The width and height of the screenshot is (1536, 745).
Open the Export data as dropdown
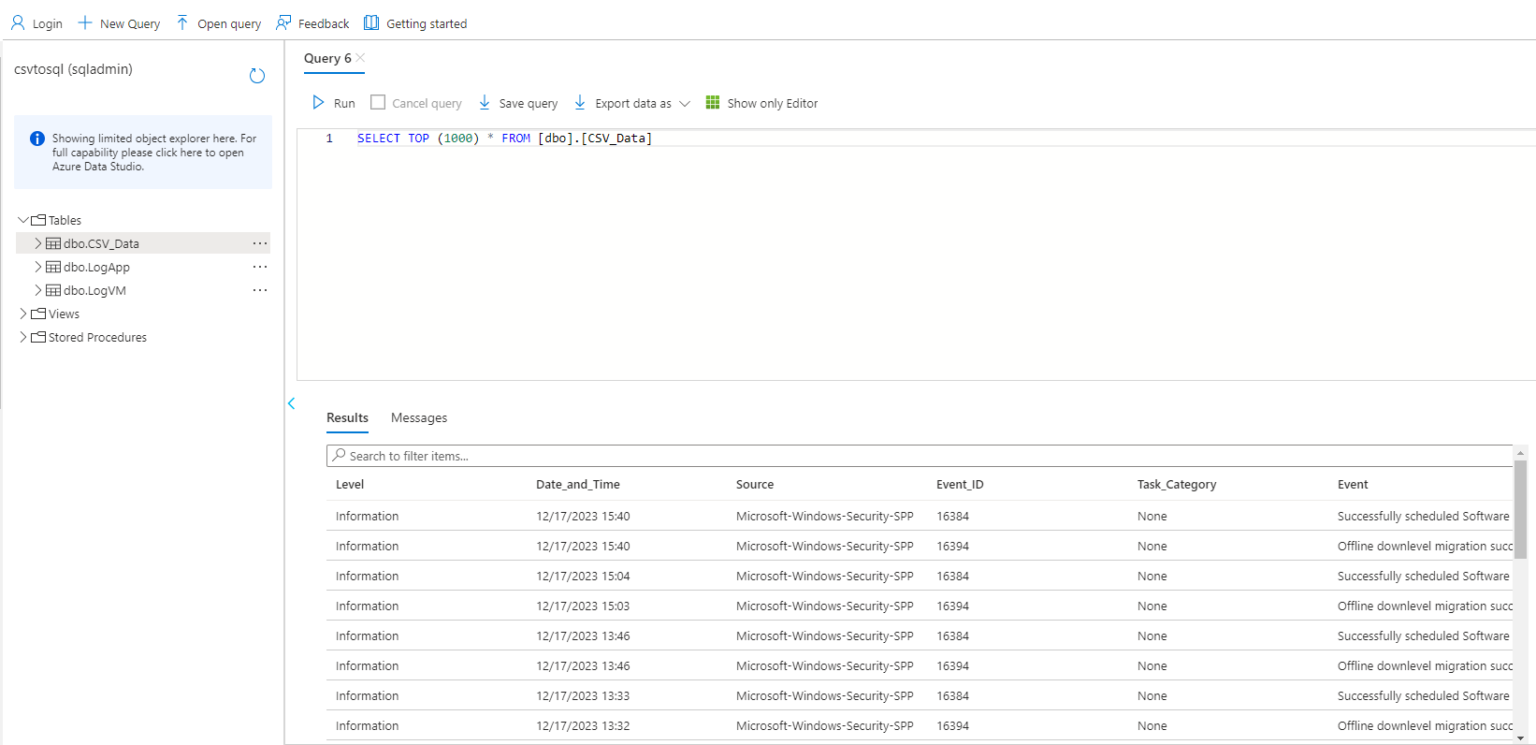click(x=686, y=102)
